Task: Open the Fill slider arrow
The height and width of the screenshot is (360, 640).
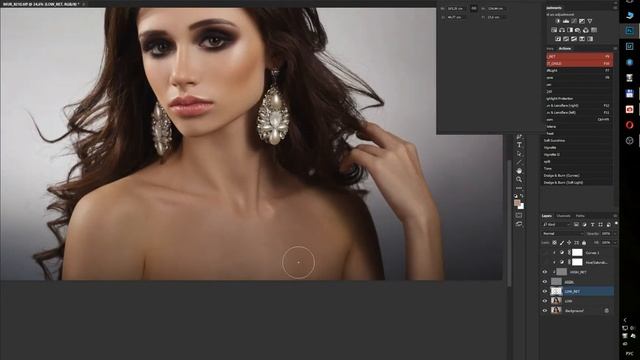Action: coord(615,242)
